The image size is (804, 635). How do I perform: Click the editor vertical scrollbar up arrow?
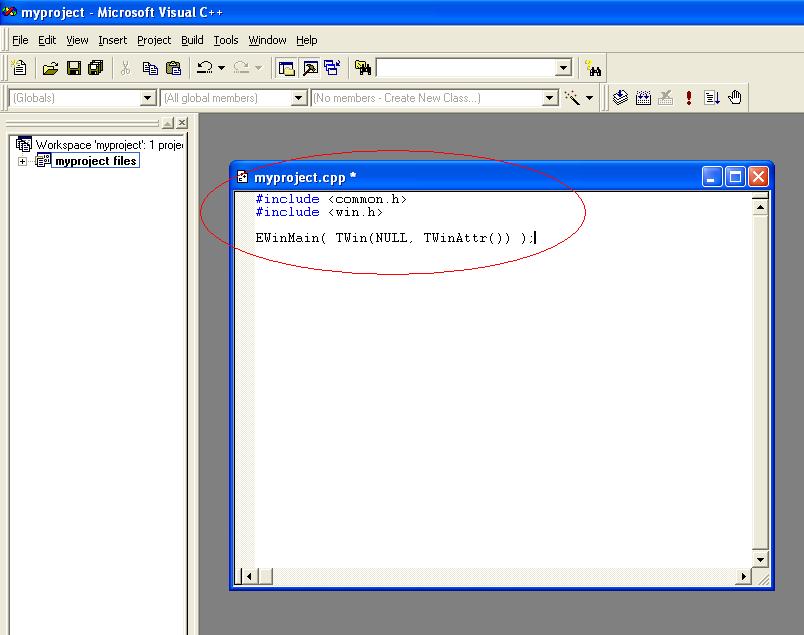tap(760, 207)
